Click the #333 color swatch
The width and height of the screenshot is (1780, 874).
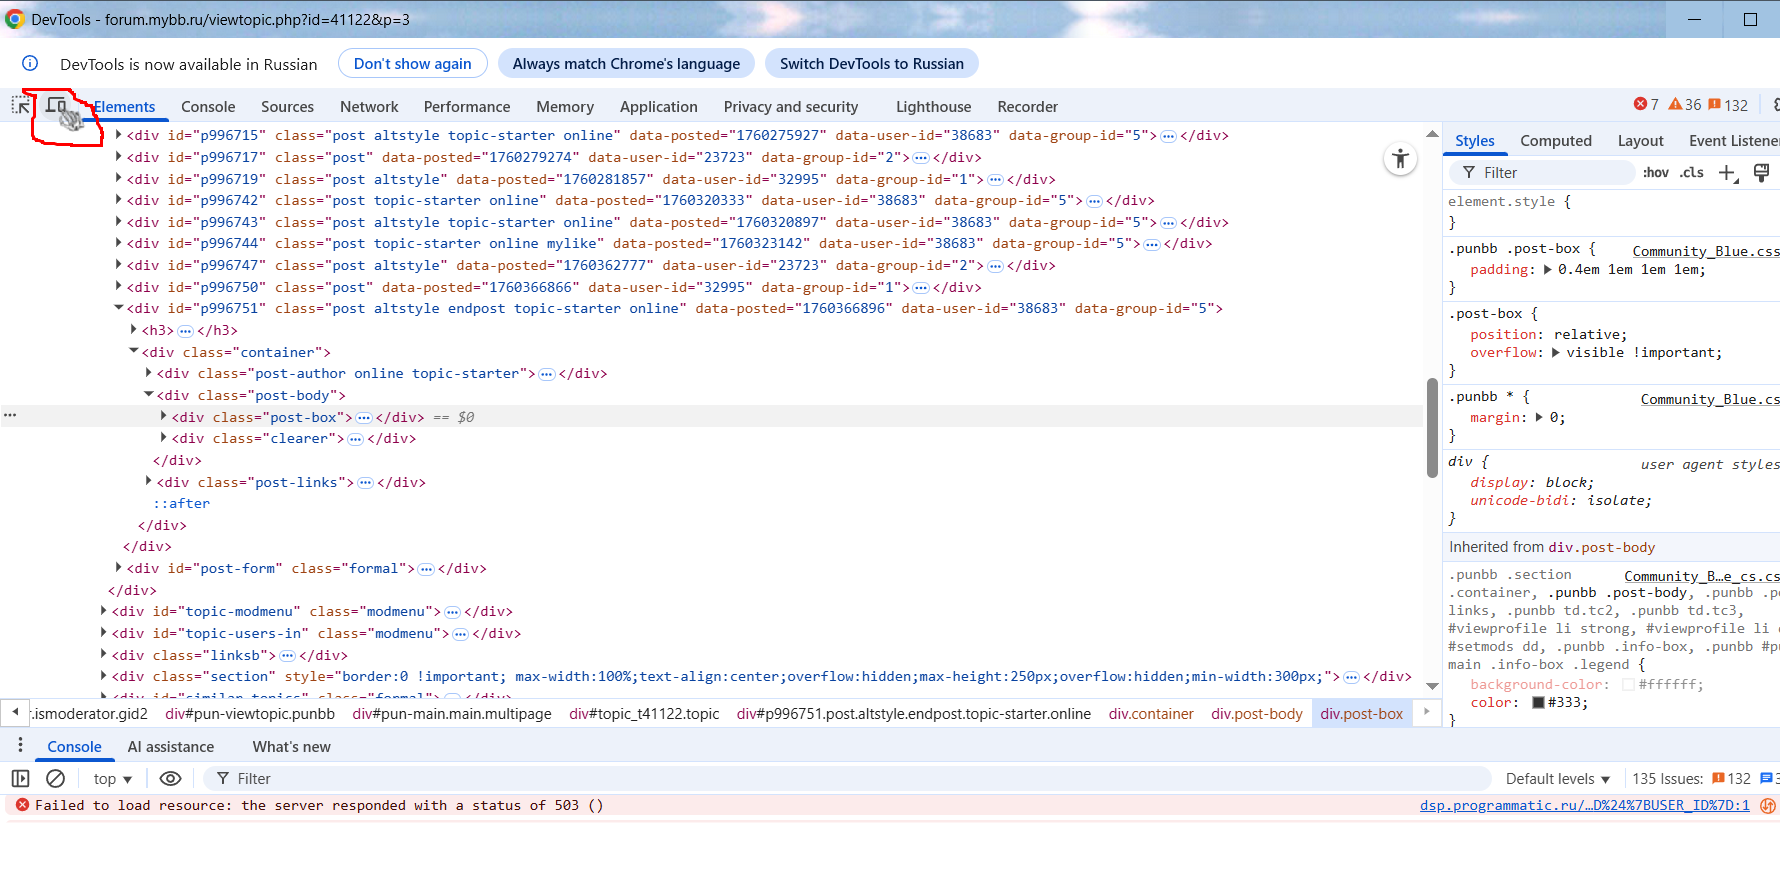click(x=1538, y=702)
